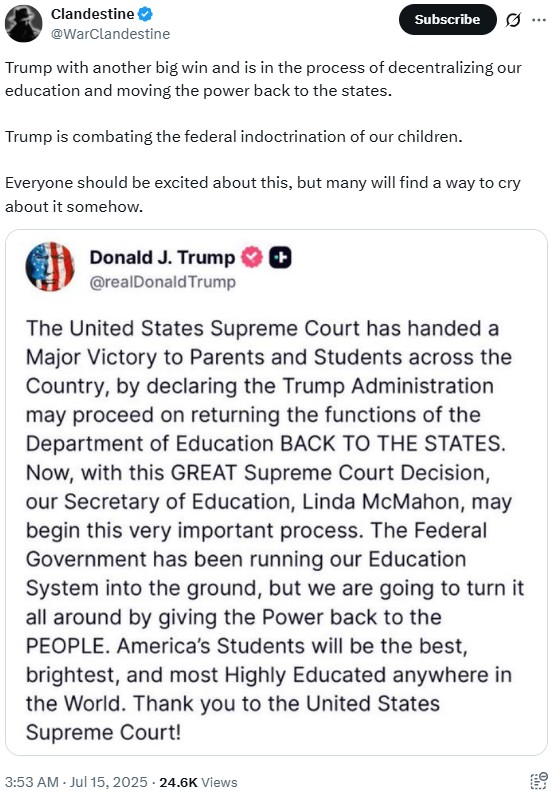Click the black plus badge beside Trump's name
The image size is (551, 794).
[280, 257]
